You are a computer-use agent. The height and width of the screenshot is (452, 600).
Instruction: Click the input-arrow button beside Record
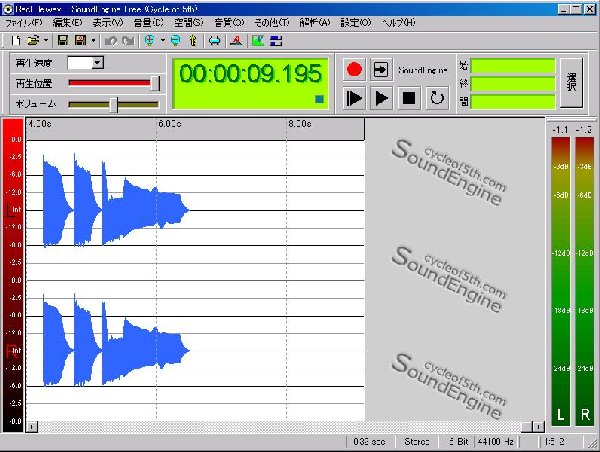pos(381,69)
